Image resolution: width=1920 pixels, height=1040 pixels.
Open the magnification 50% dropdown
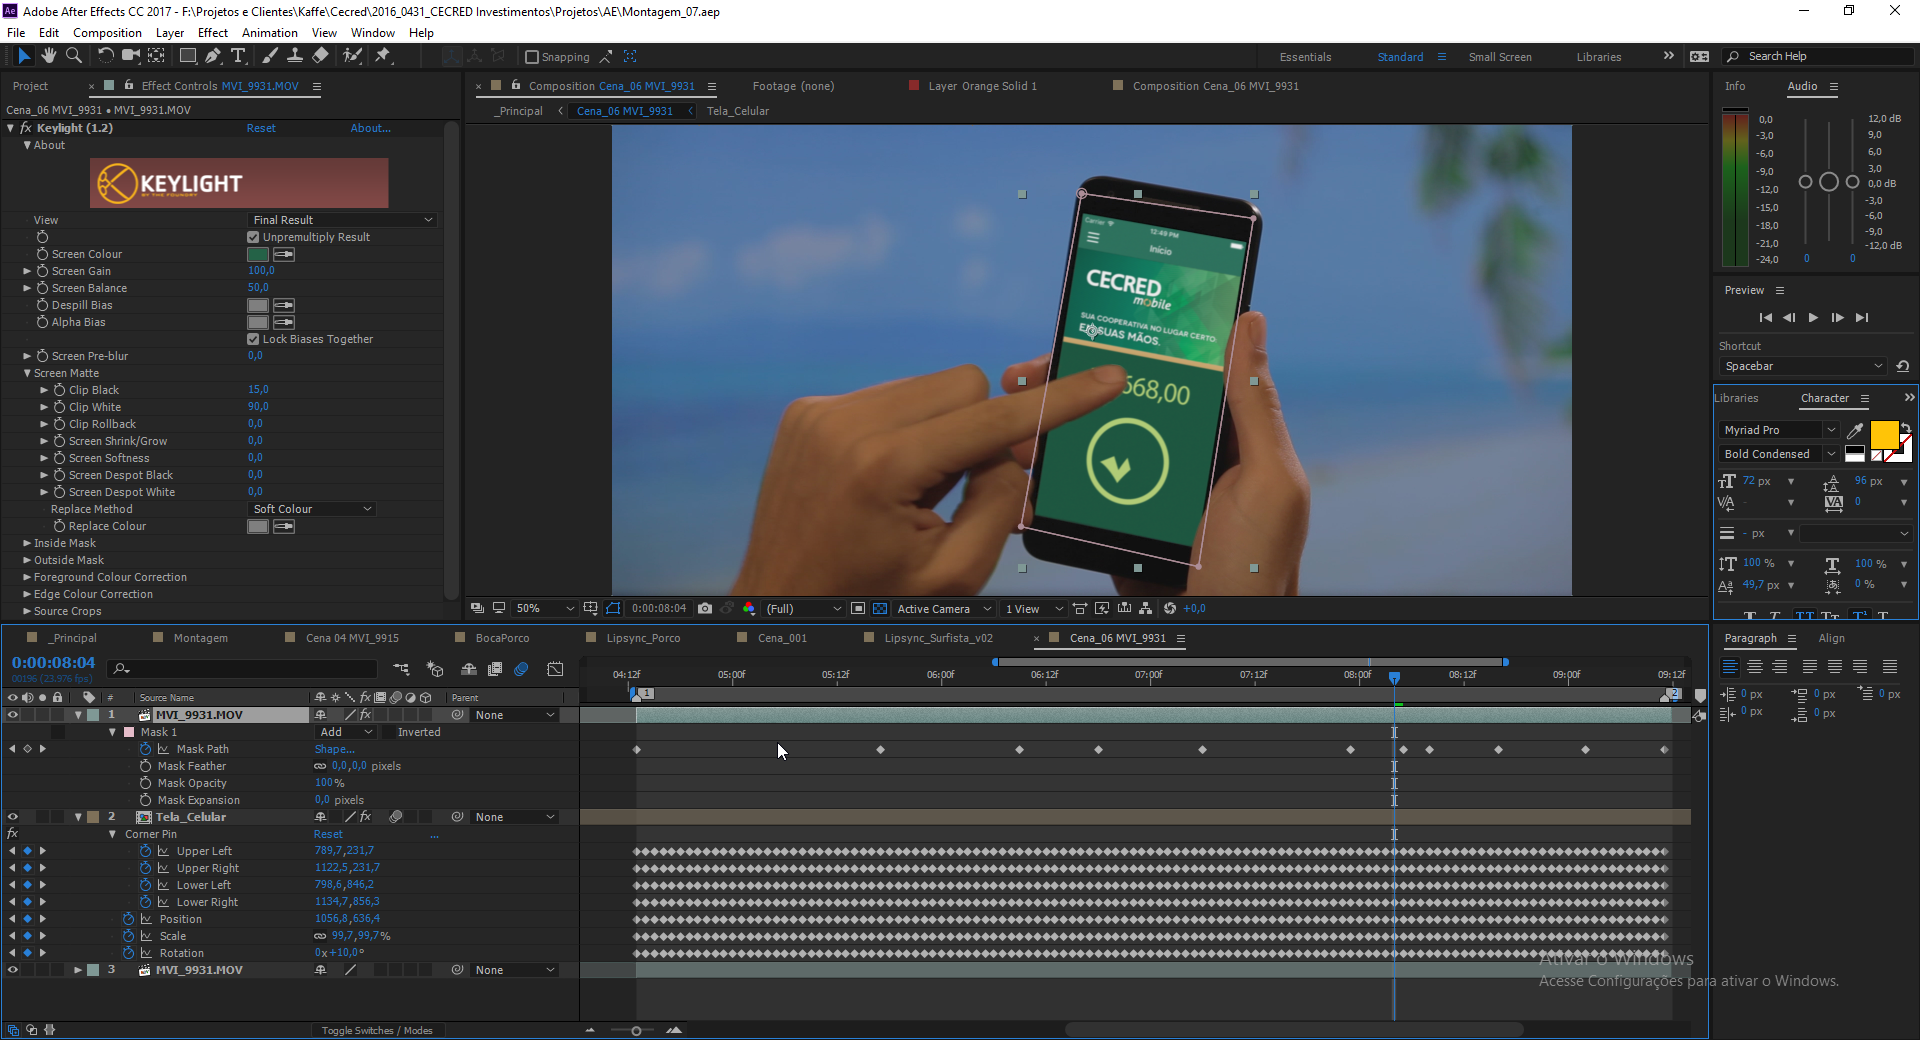tap(545, 608)
